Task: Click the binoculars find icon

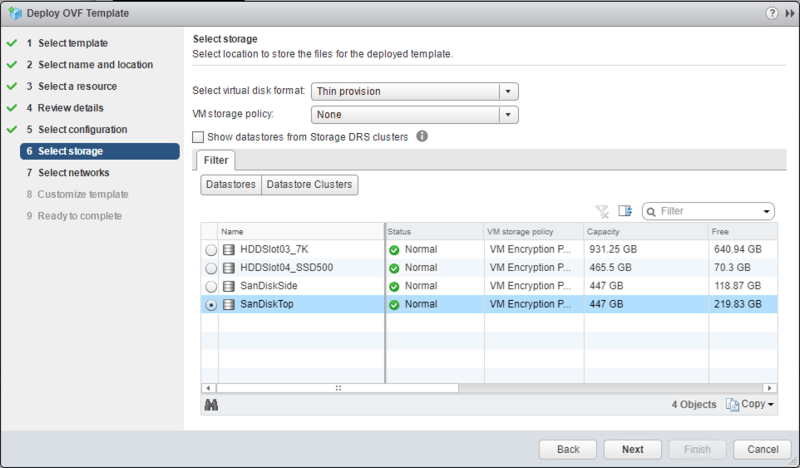Action: coord(211,404)
